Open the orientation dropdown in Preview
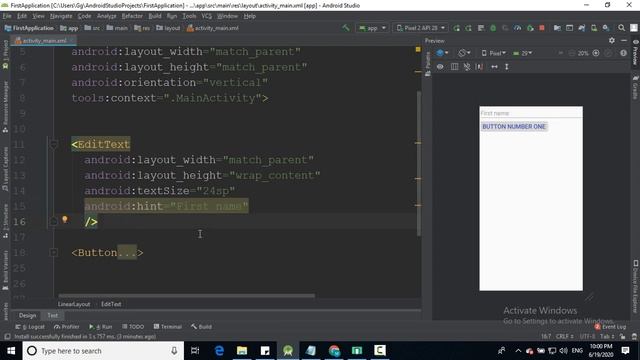Image resolution: width=640 pixels, height=360 pixels. [x=464, y=53]
